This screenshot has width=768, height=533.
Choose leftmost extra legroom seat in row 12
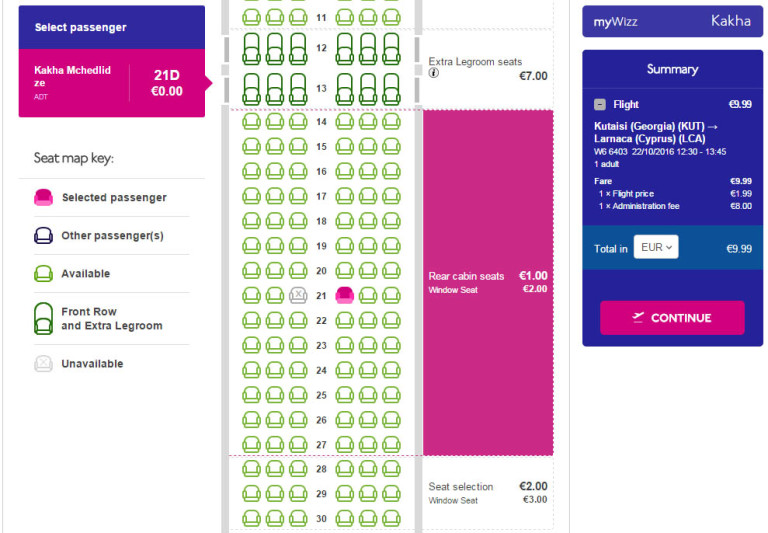tap(251, 49)
